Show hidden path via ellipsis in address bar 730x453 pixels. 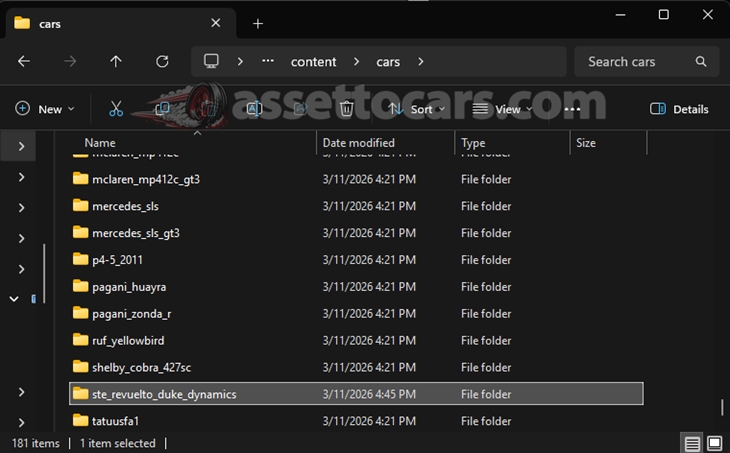tap(268, 61)
